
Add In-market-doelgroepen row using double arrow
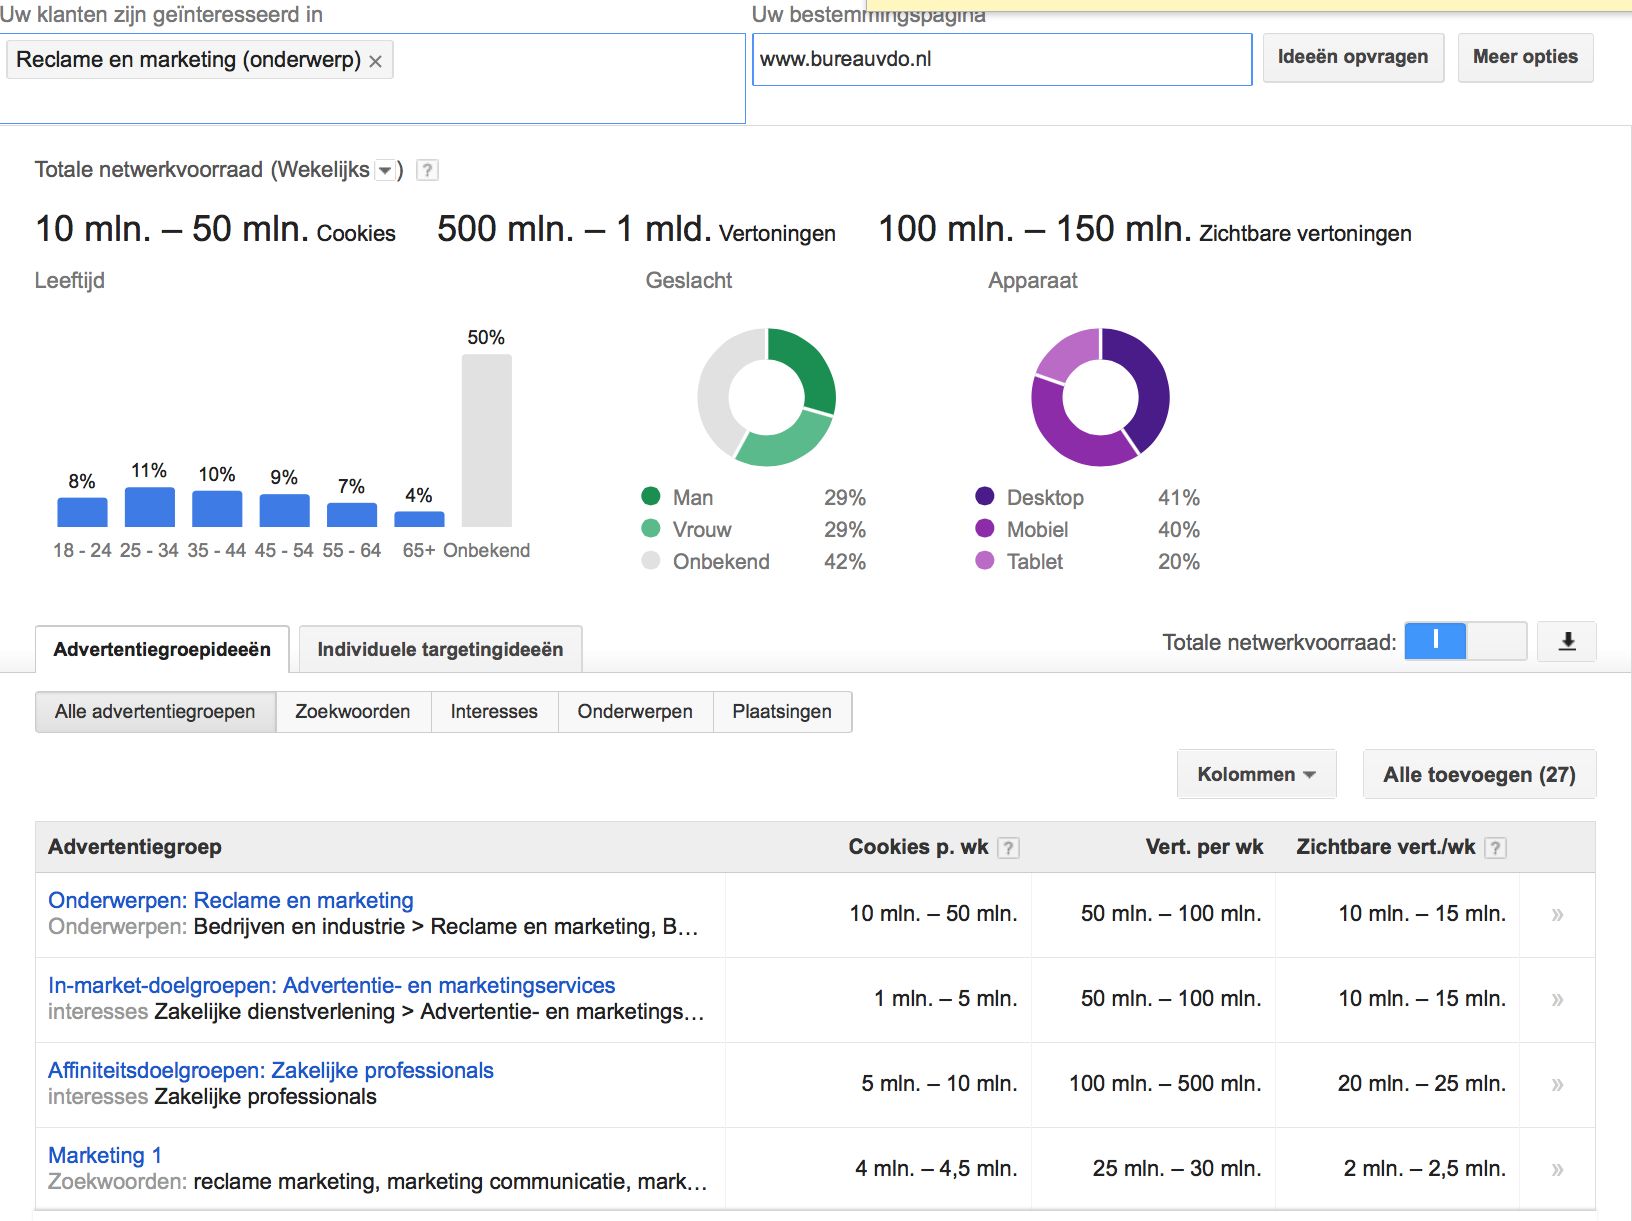click(x=1557, y=999)
